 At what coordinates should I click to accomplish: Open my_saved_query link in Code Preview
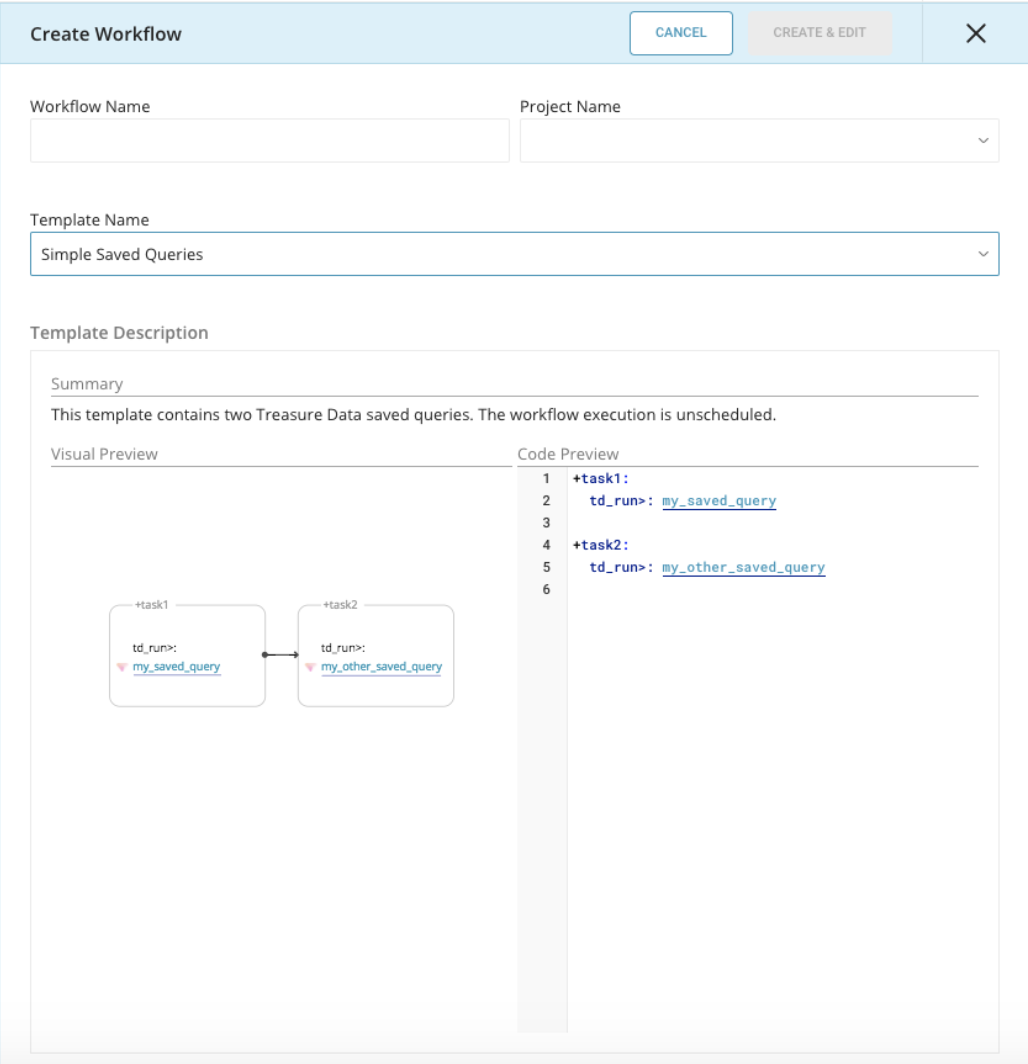pos(718,501)
